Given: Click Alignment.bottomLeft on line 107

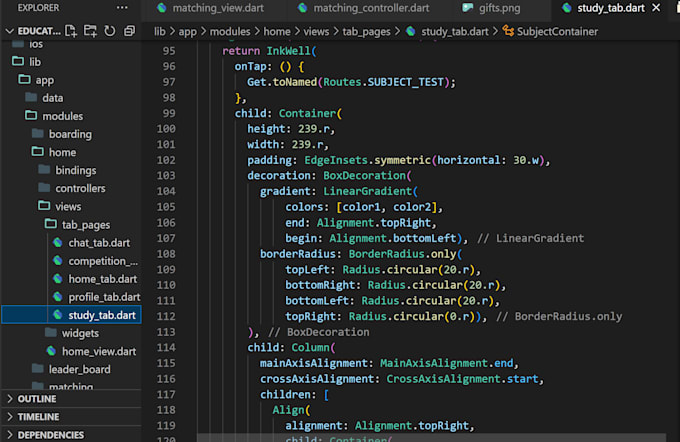Looking at the screenshot, I should pyautogui.click(x=392, y=238).
